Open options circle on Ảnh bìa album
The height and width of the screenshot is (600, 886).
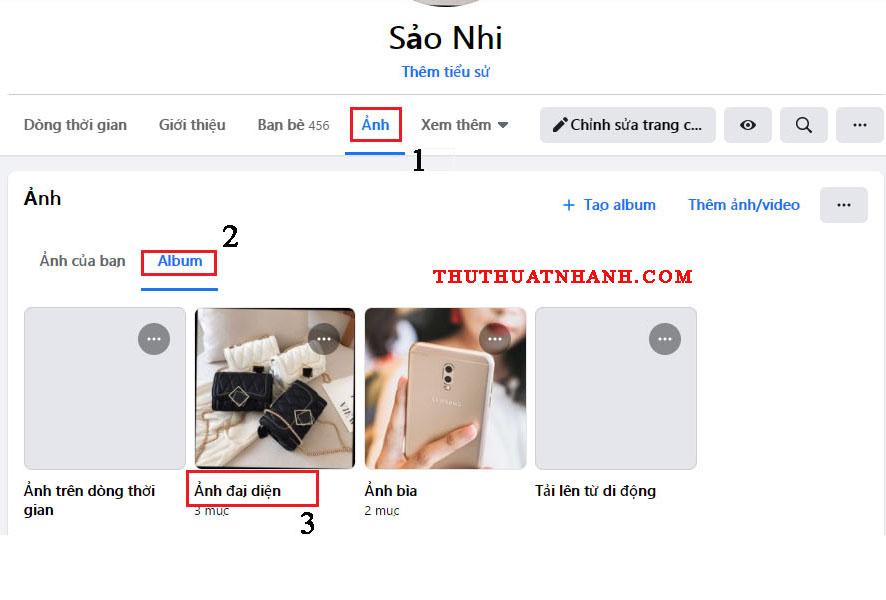pyautogui.click(x=494, y=339)
